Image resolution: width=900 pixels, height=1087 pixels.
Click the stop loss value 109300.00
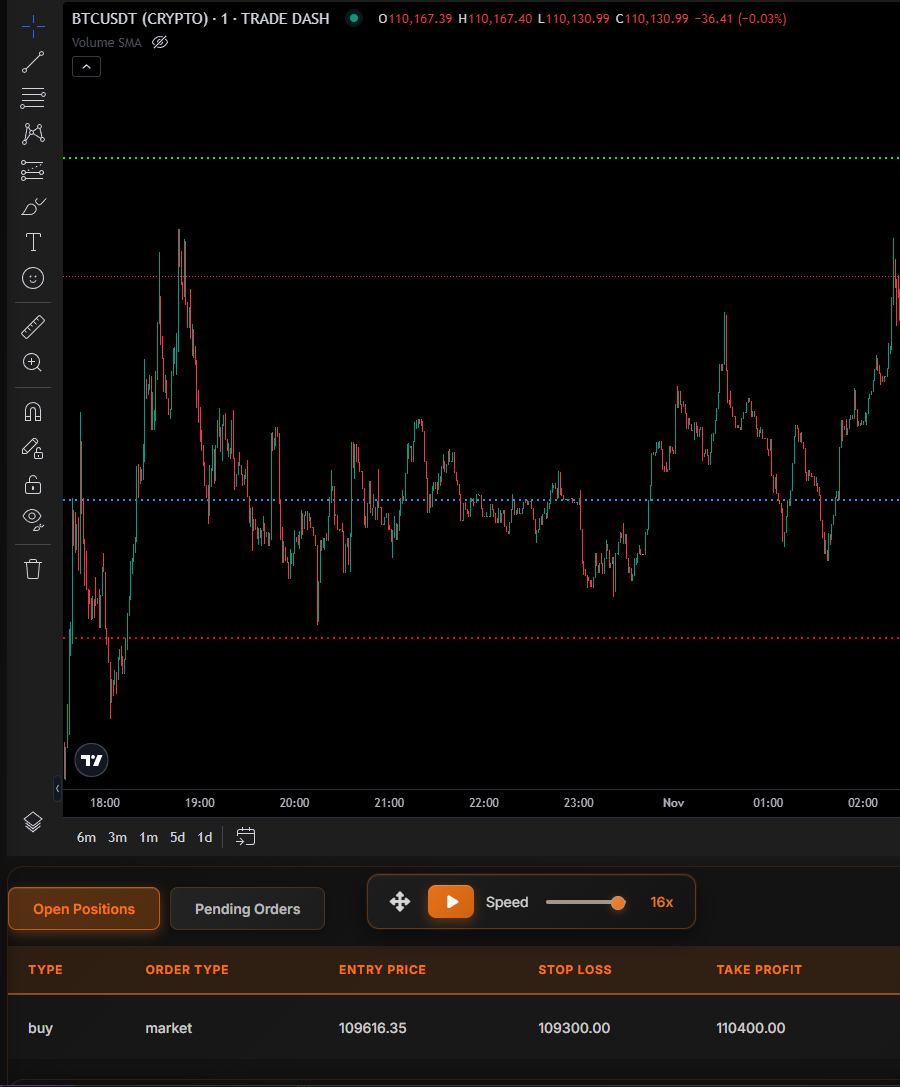coord(574,1028)
